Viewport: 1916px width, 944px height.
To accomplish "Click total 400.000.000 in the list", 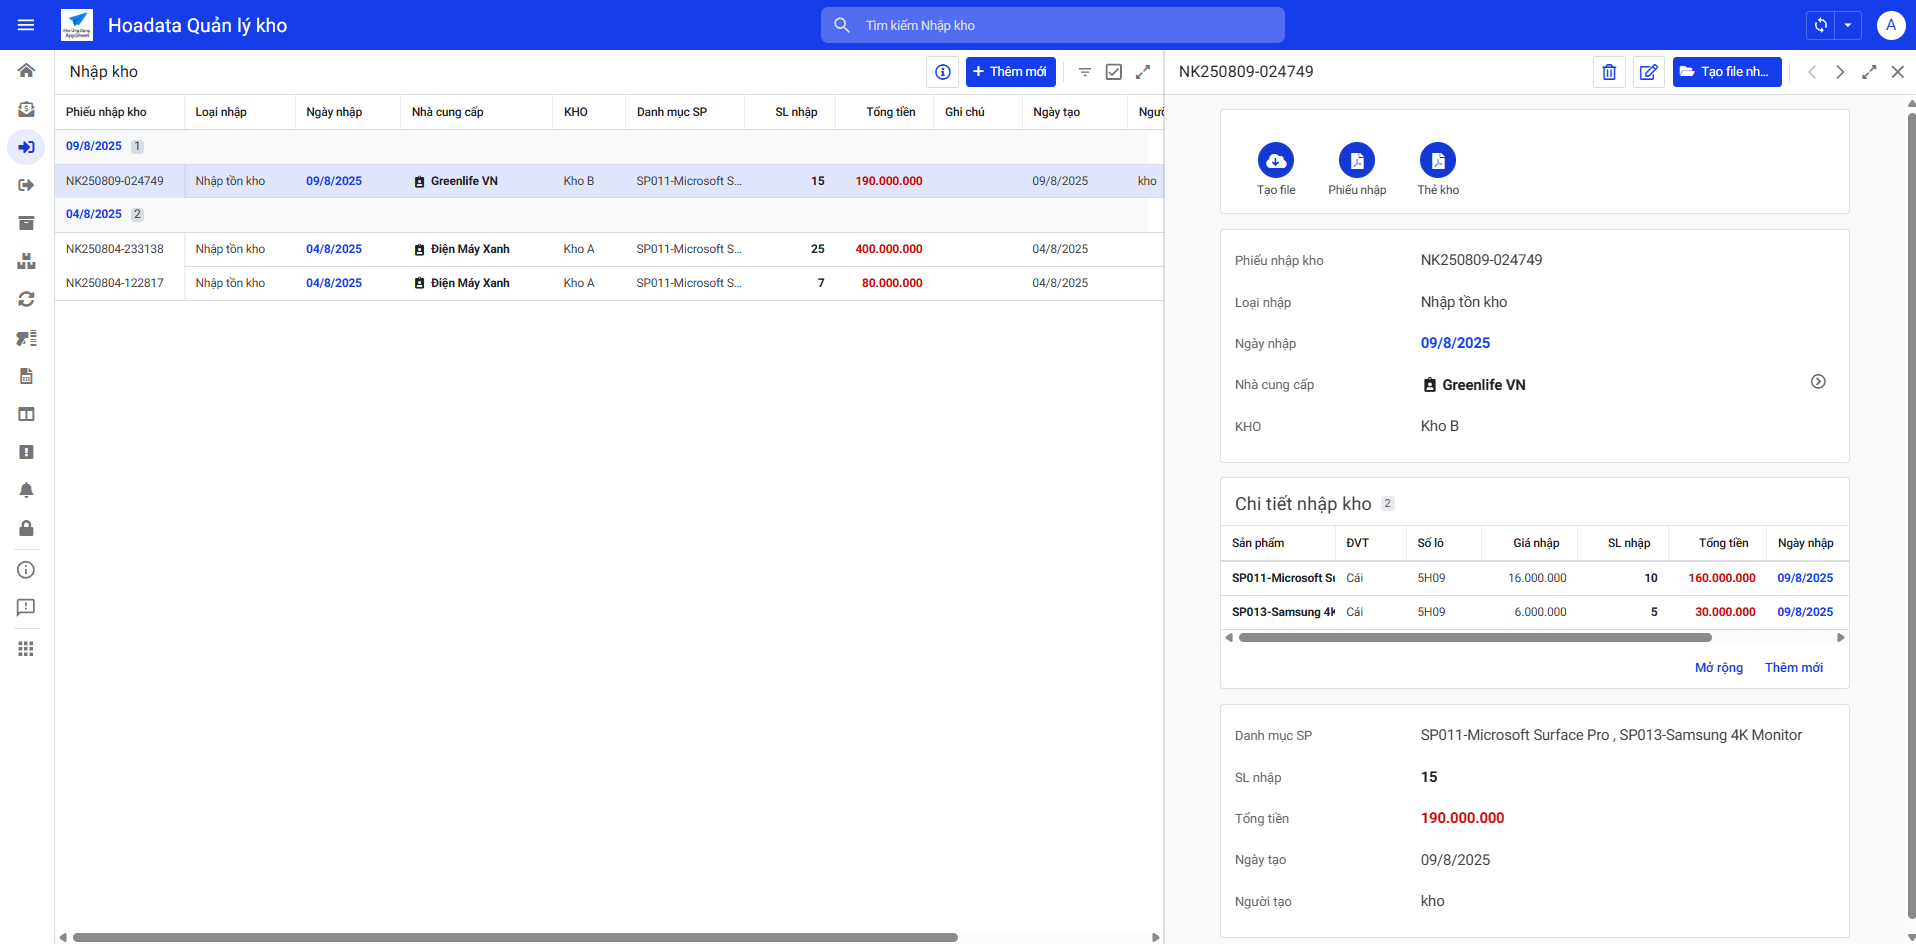I will [889, 249].
